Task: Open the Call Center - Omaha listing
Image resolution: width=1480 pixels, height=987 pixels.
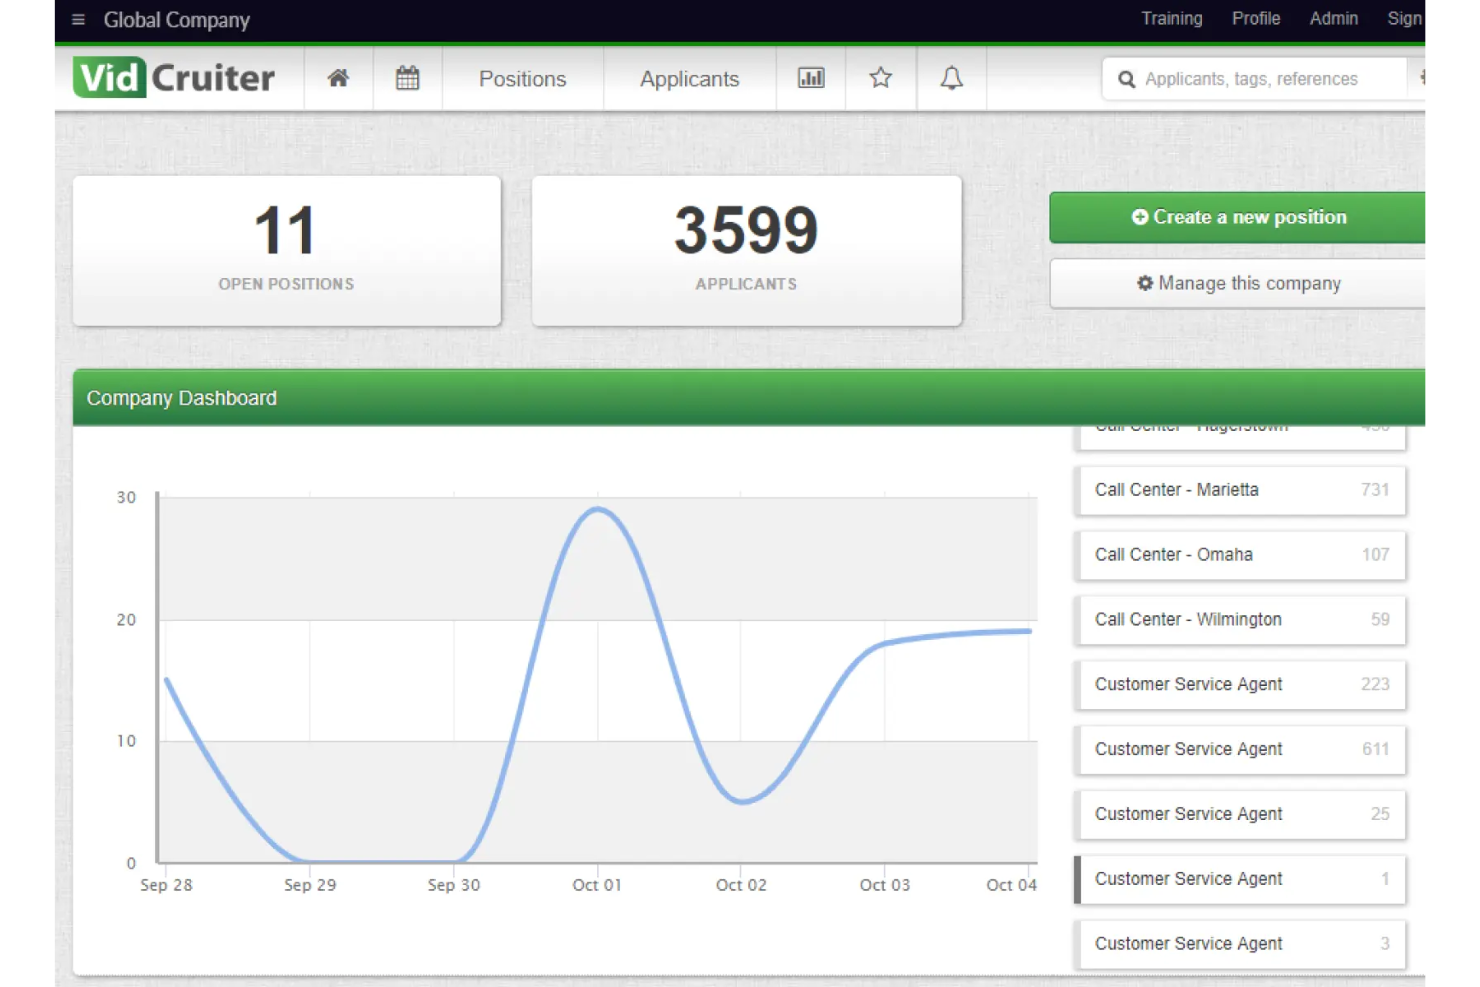Action: 1240,555
